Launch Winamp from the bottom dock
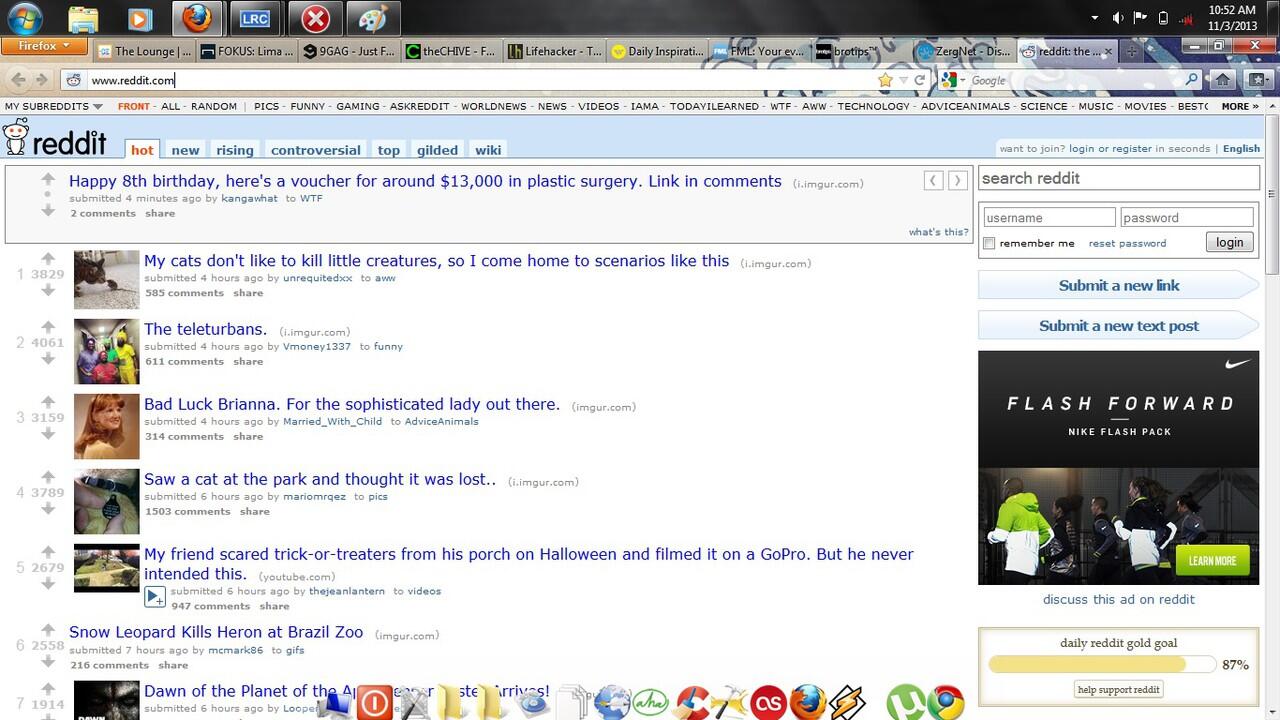Image resolution: width=1280 pixels, height=720 pixels. coord(848,702)
